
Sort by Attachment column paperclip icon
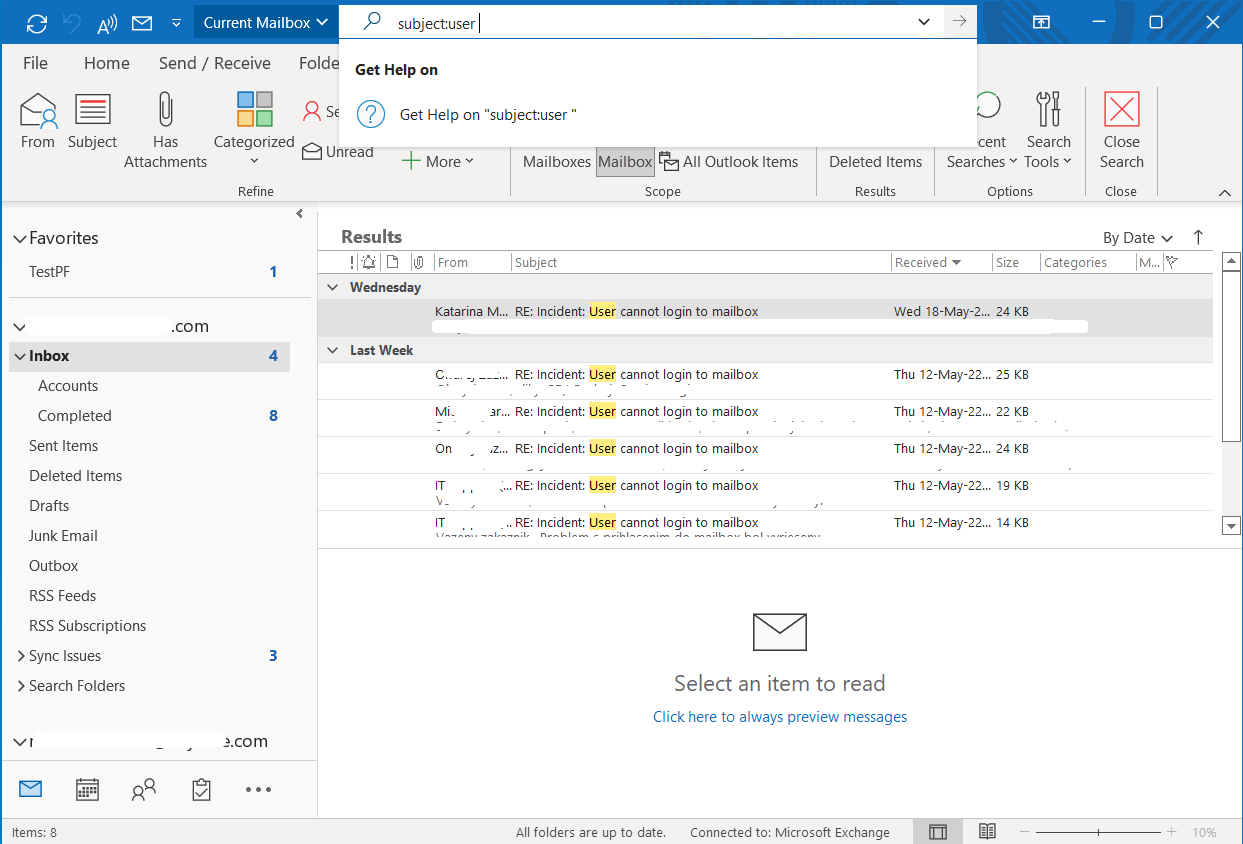[x=418, y=263]
